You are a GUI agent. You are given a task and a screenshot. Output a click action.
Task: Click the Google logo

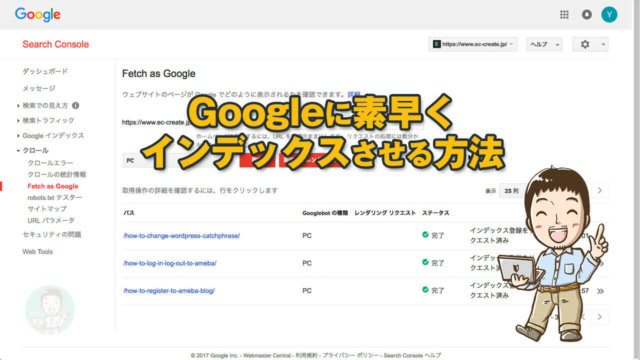[38, 15]
